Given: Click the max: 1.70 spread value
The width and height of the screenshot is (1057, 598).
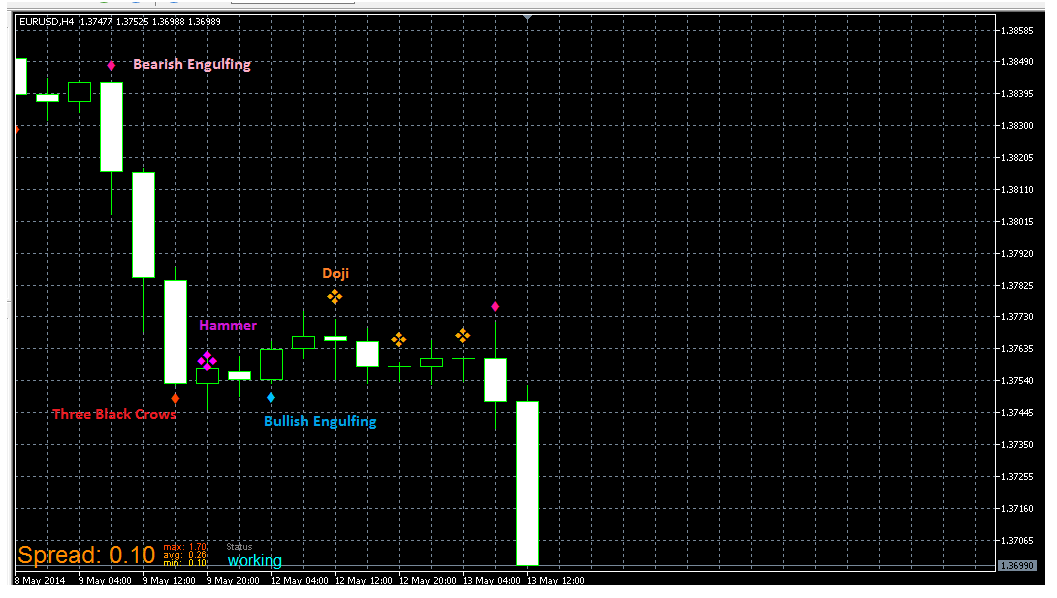Looking at the screenshot, I should tap(185, 547).
